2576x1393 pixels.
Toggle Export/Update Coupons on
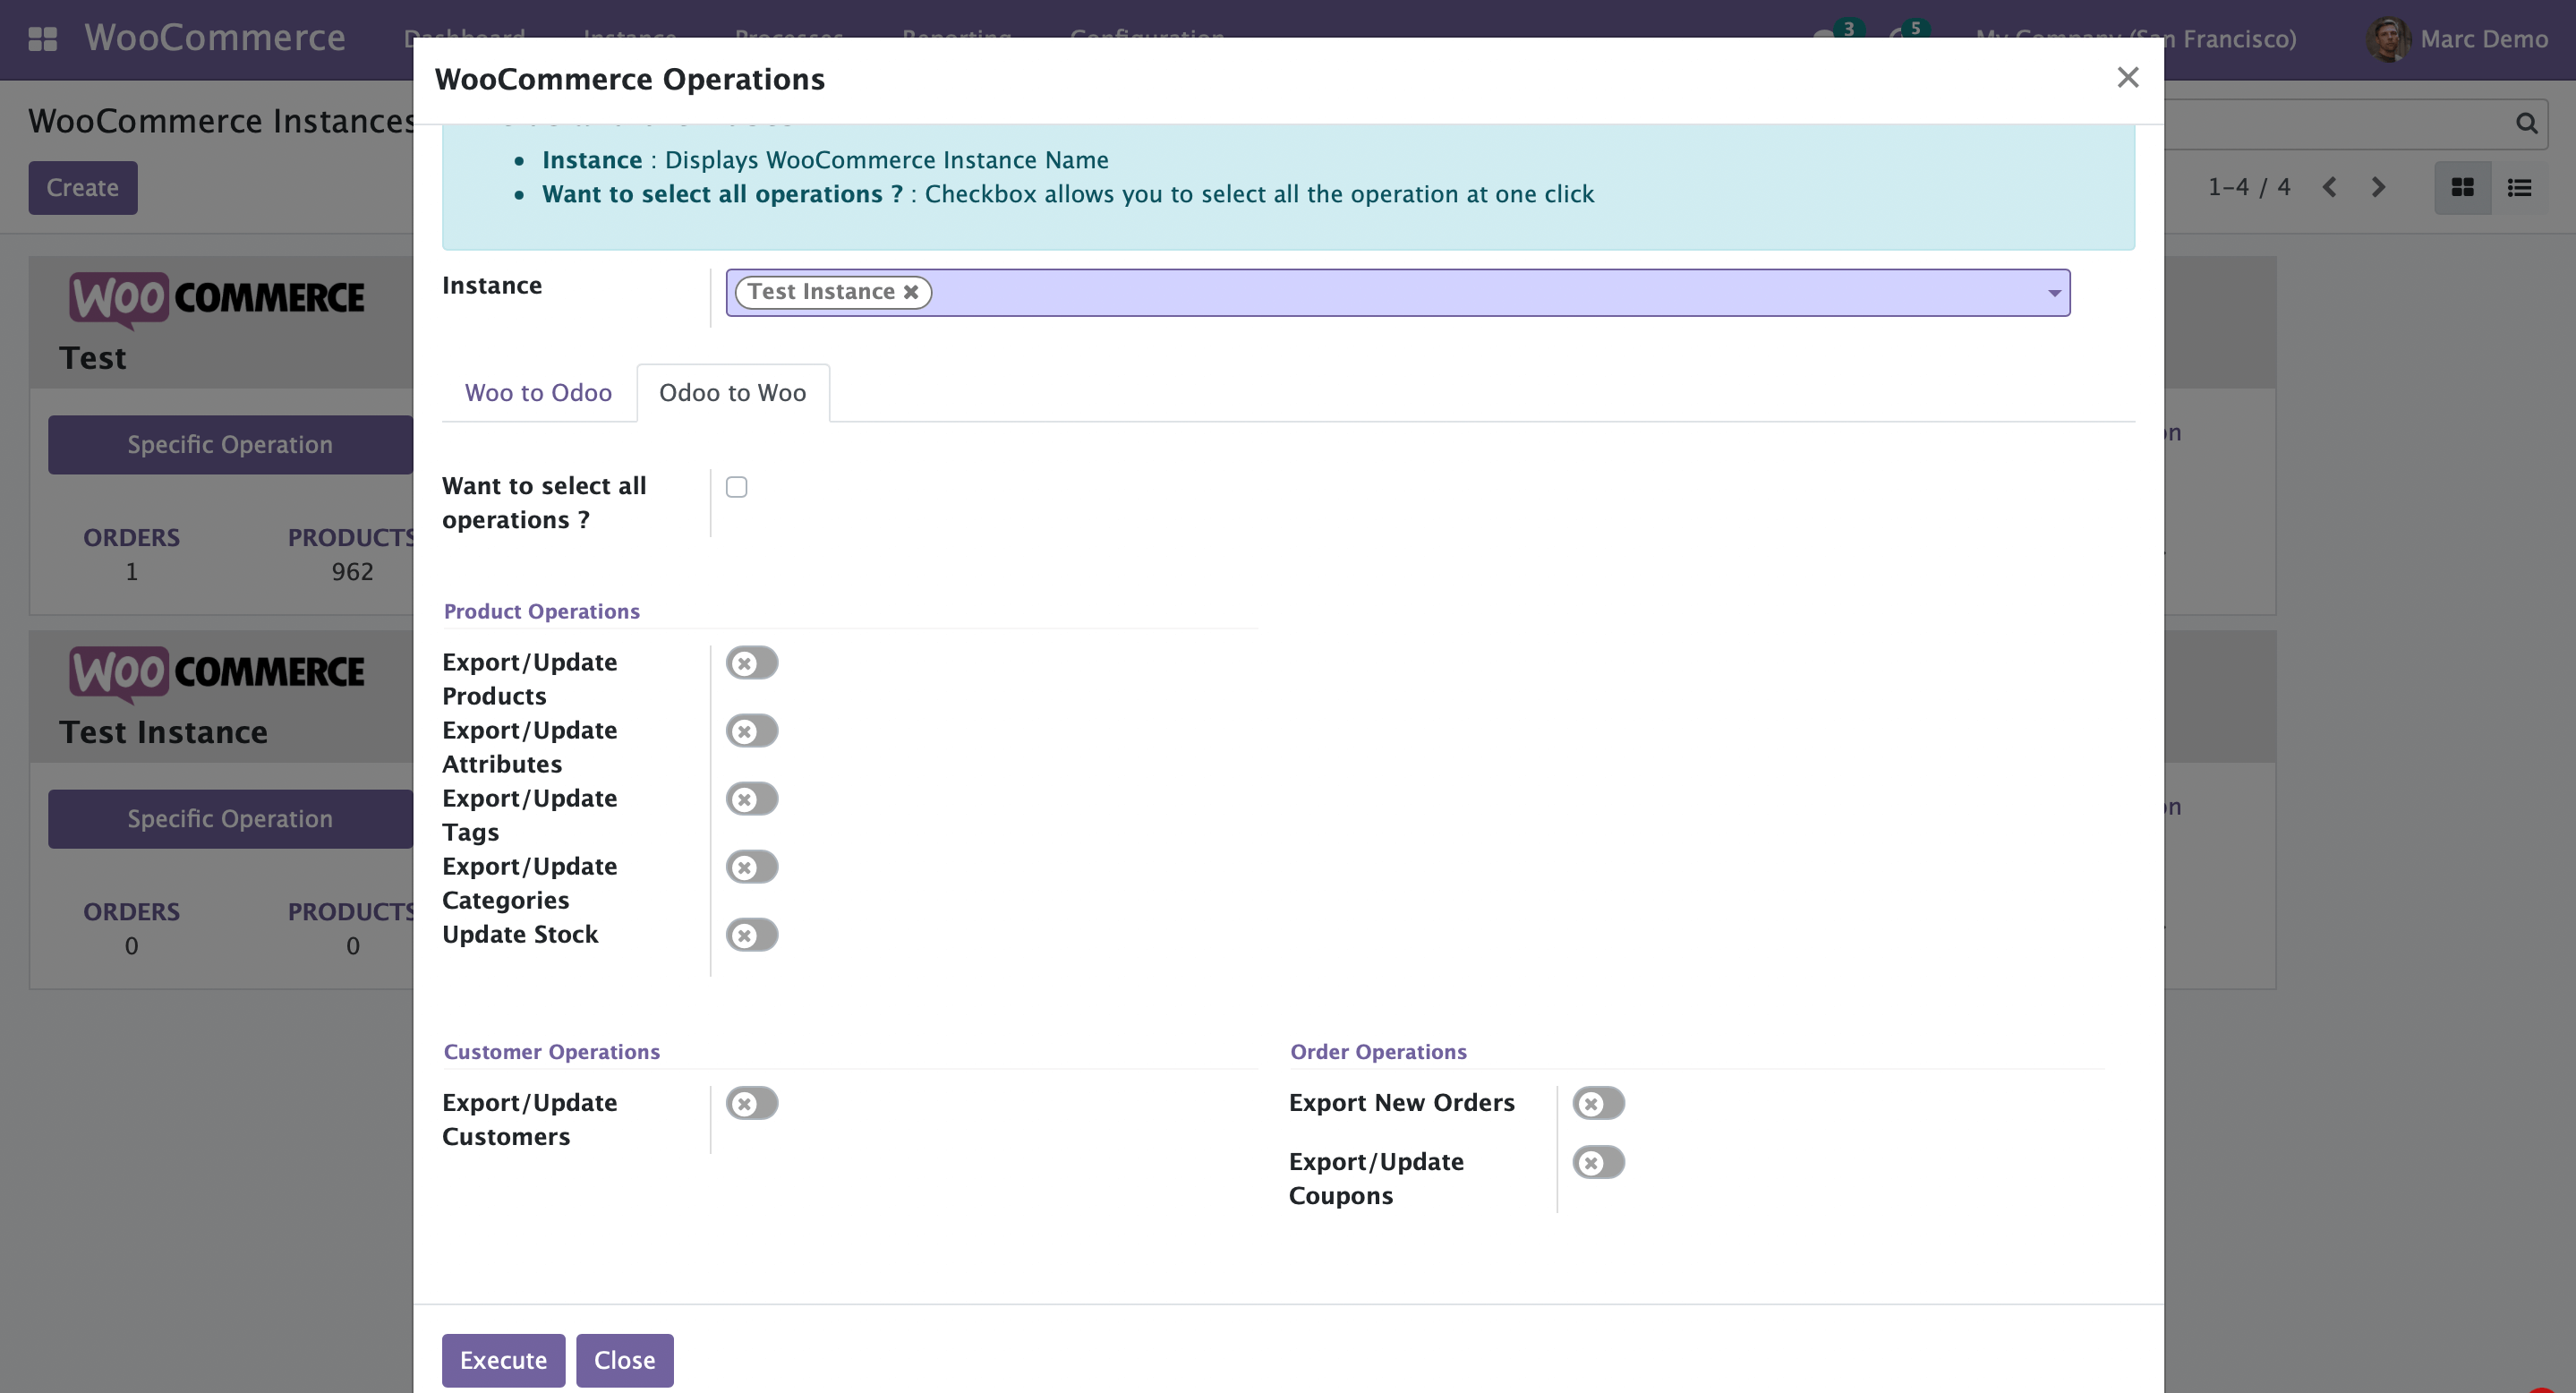point(1598,1162)
